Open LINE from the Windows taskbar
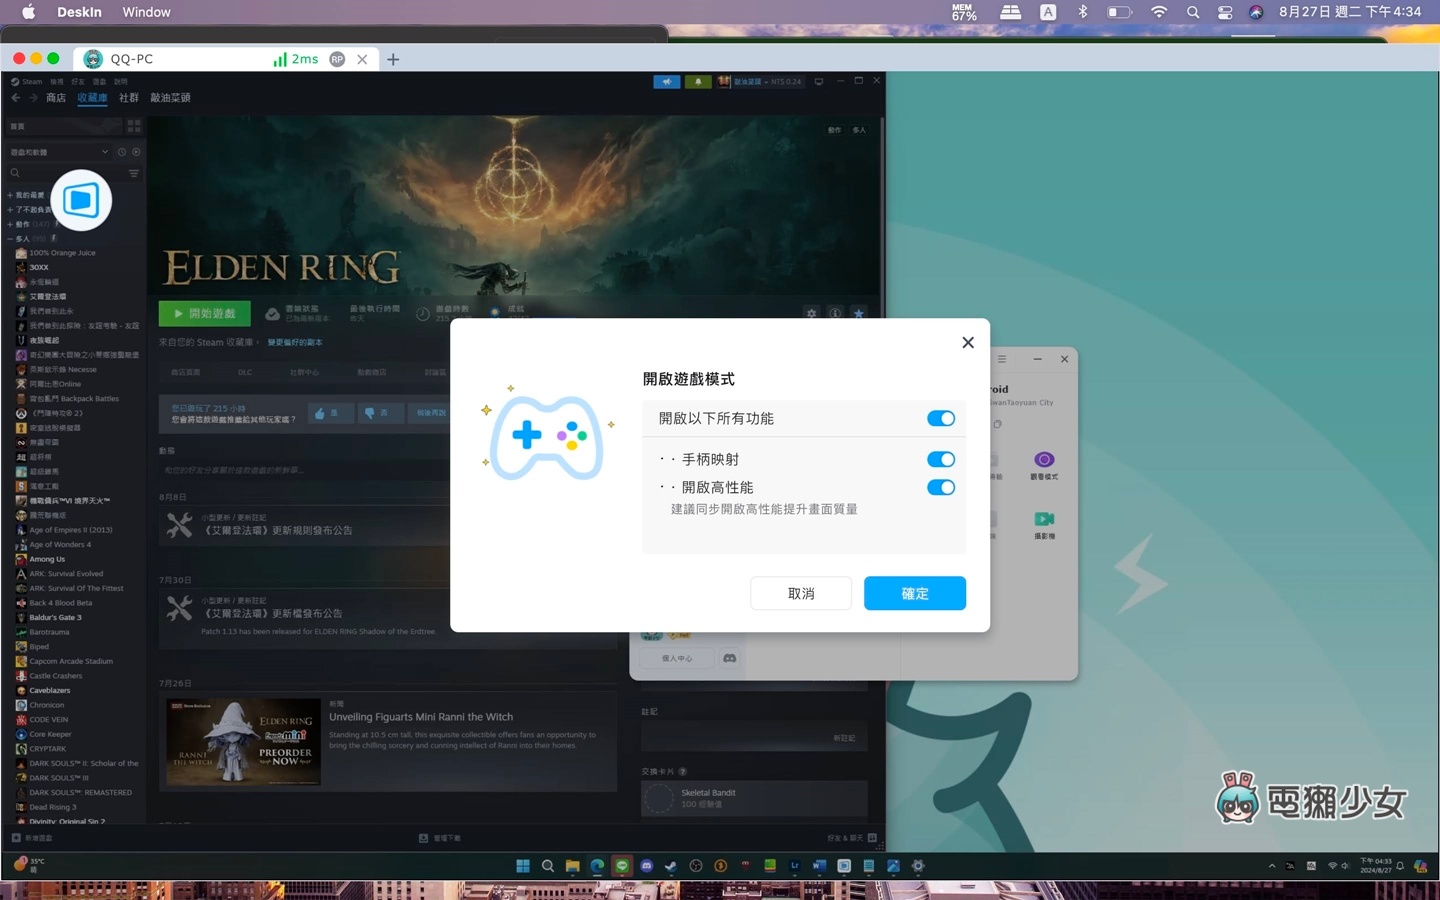The width and height of the screenshot is (1440, 900). (622, 866)
